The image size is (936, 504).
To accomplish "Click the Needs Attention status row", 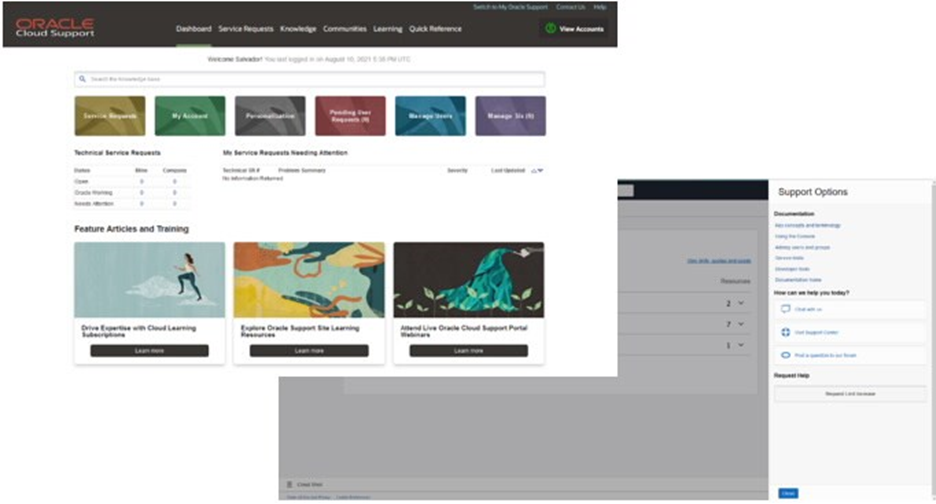I will pyautogui.click(x=131, y=204).
